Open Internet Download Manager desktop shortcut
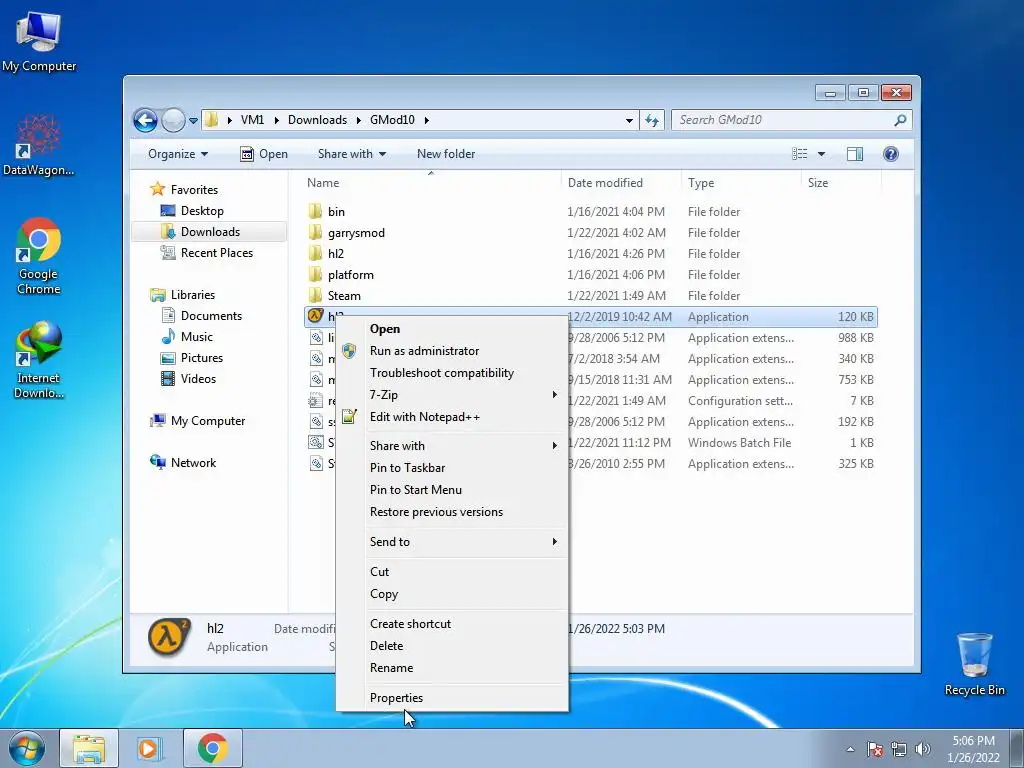 (x=39, y=360)
